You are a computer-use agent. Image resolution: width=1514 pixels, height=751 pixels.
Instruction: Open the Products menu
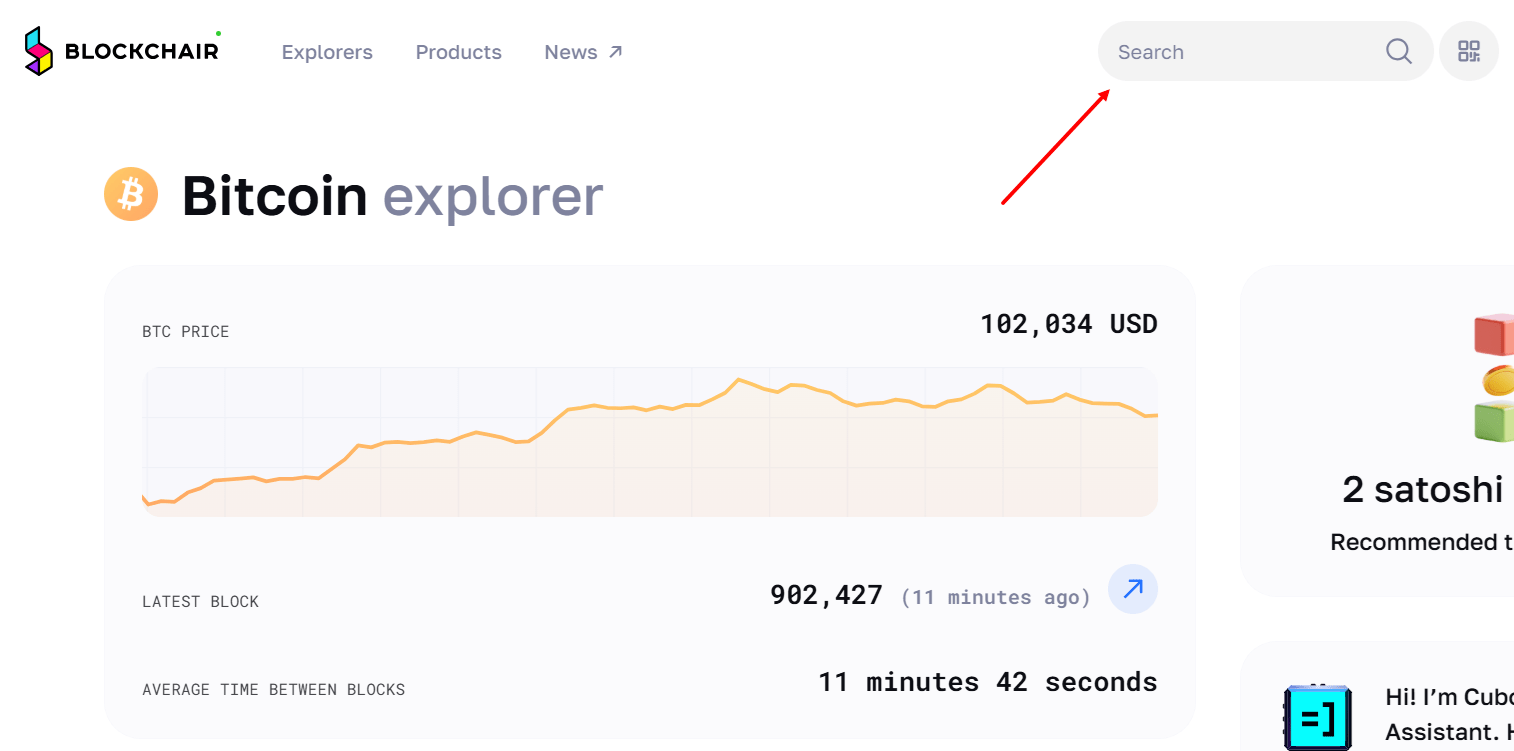(x=459, y=52)
